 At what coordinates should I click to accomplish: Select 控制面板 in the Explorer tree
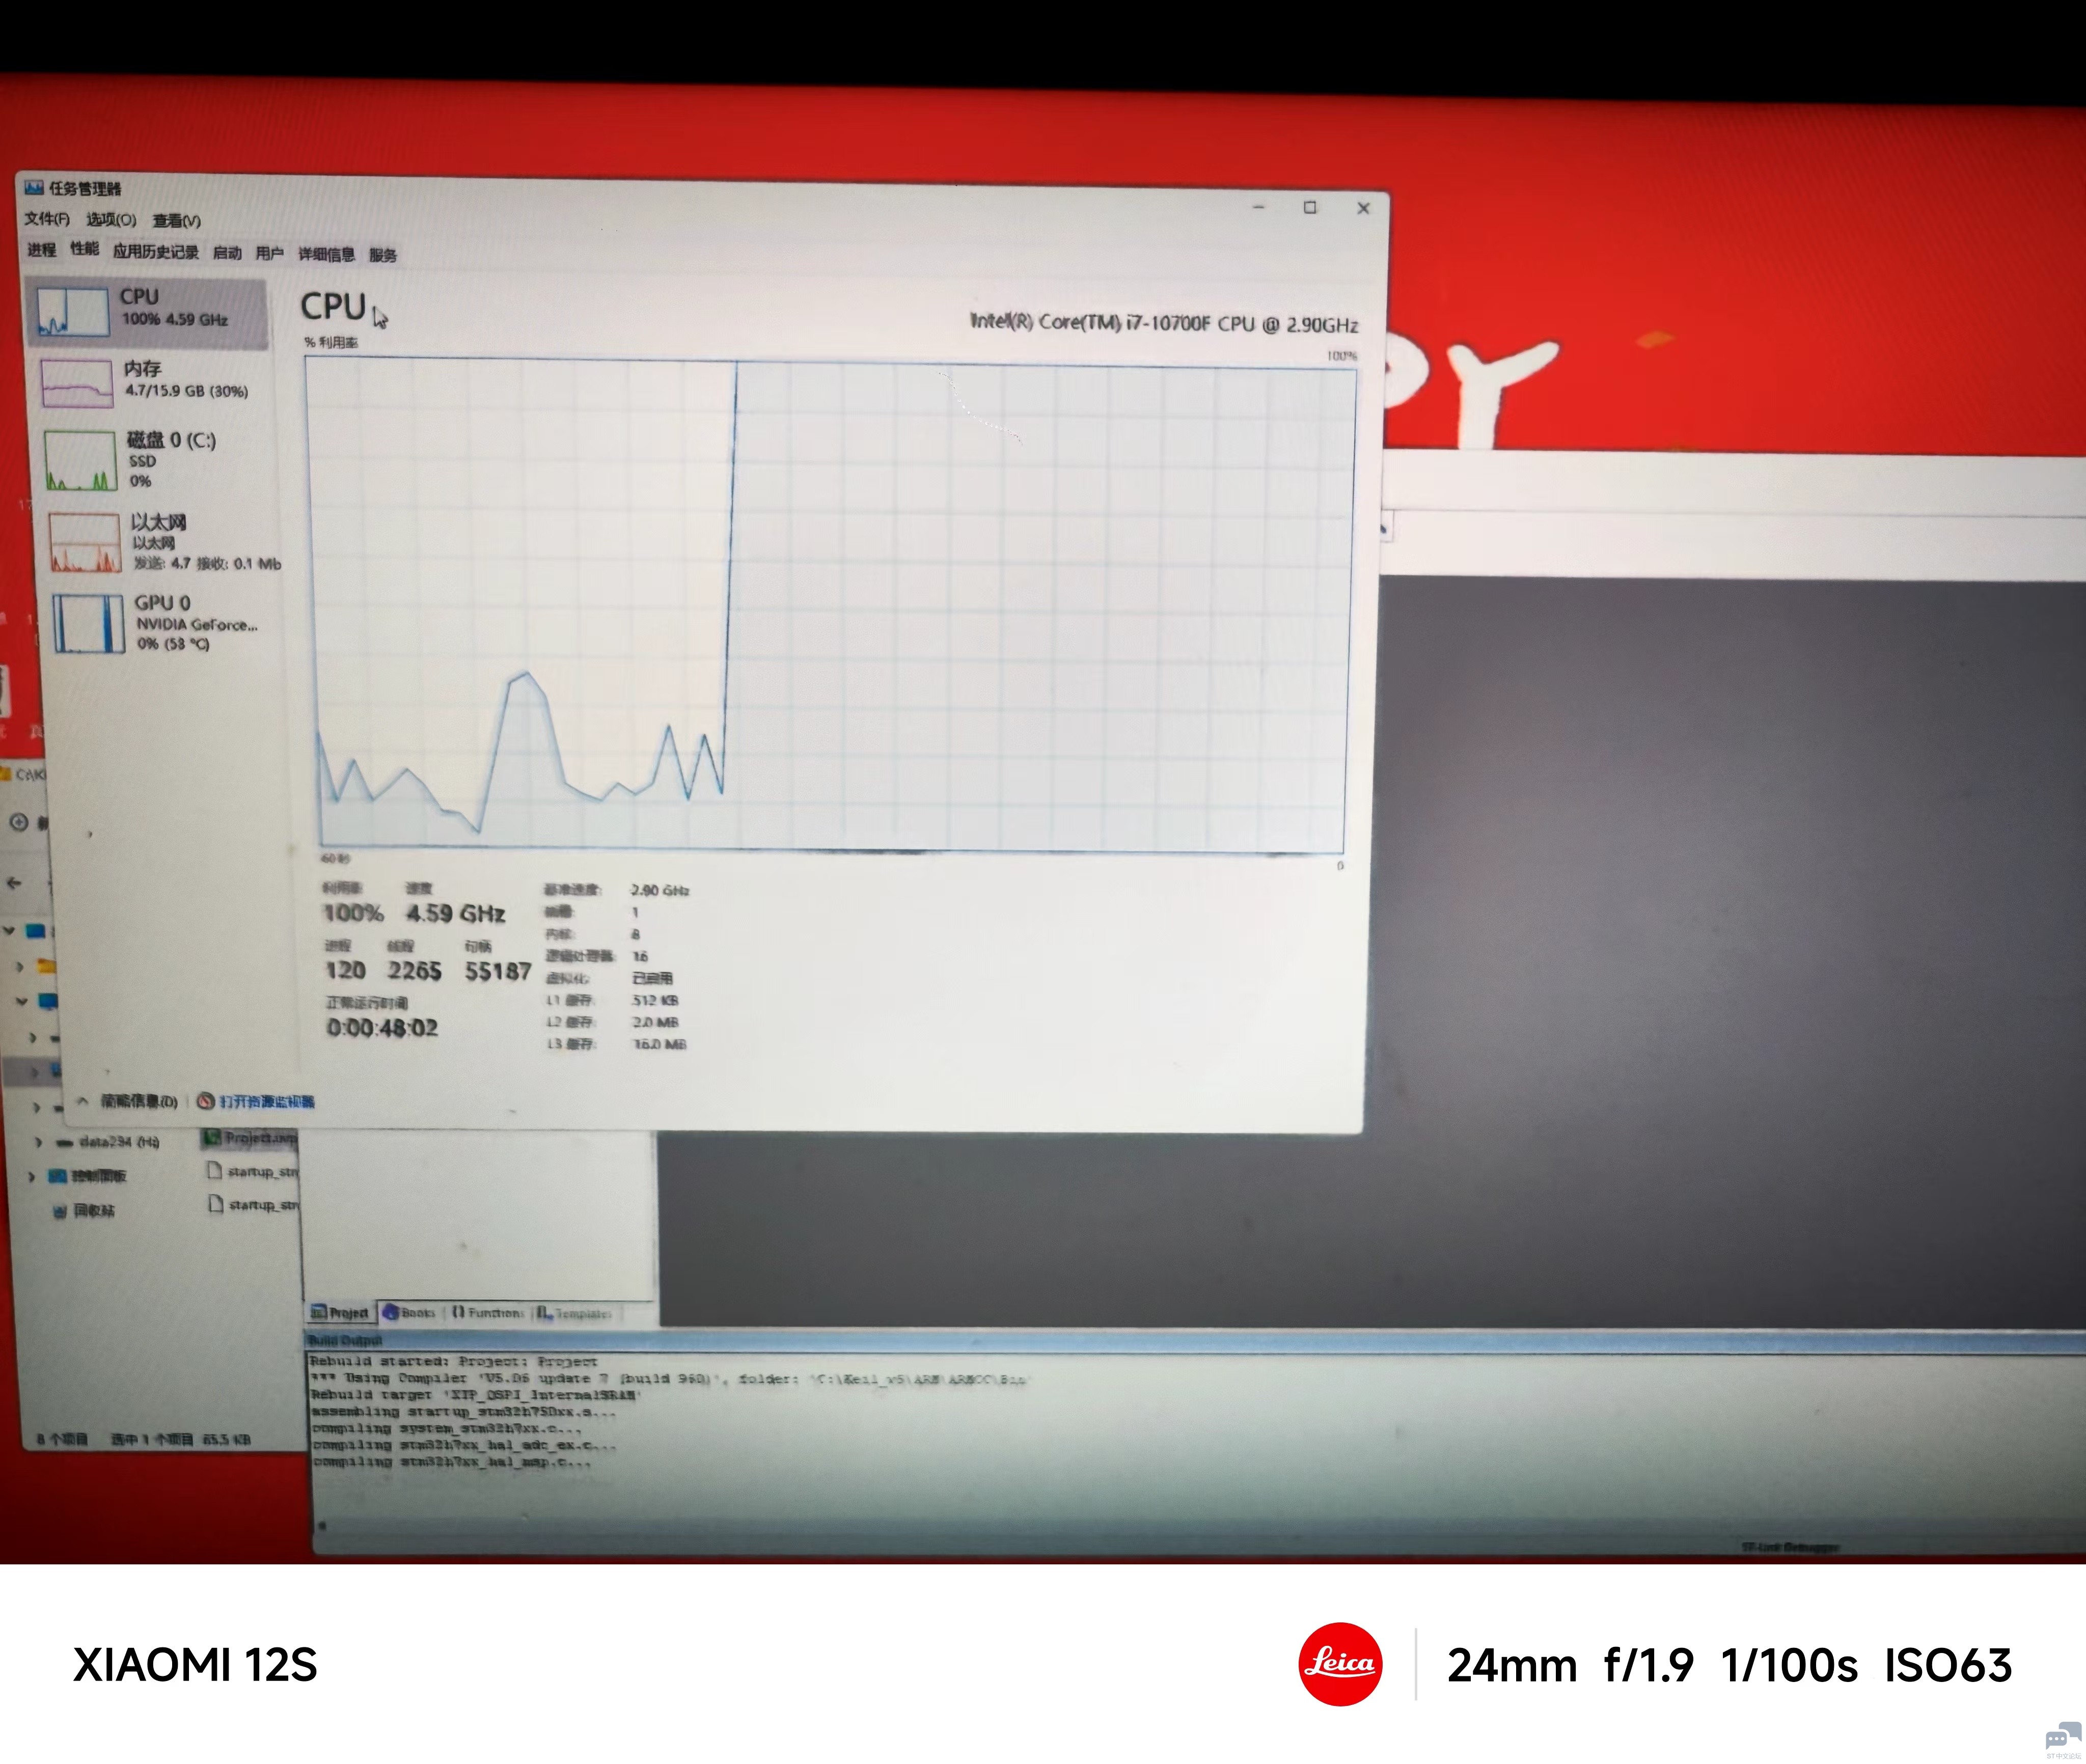click(x=99, y=1176)
